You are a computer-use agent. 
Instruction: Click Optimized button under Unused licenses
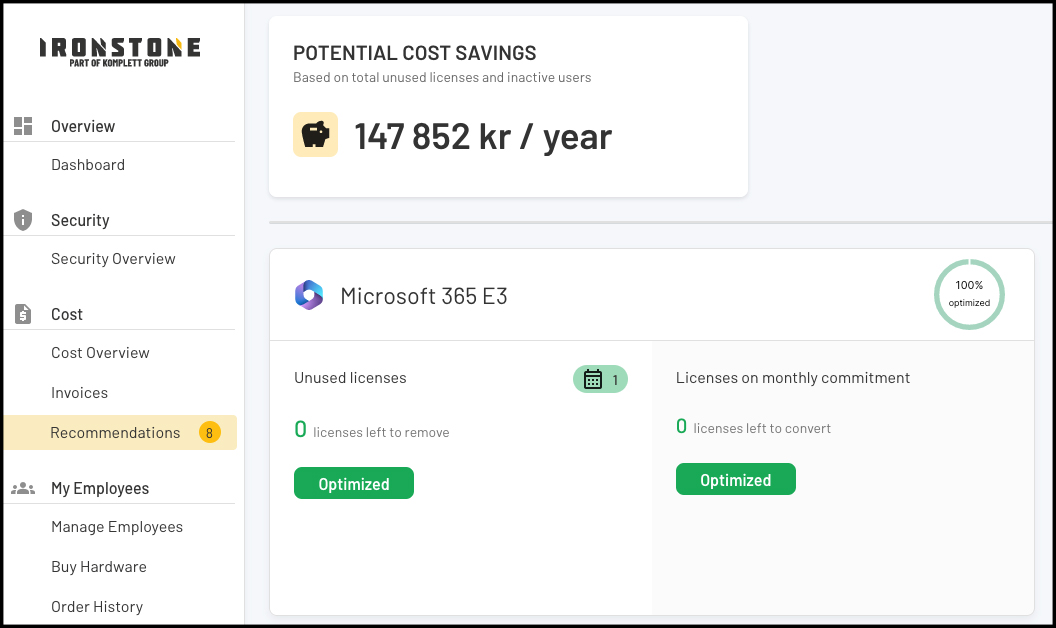354,483
